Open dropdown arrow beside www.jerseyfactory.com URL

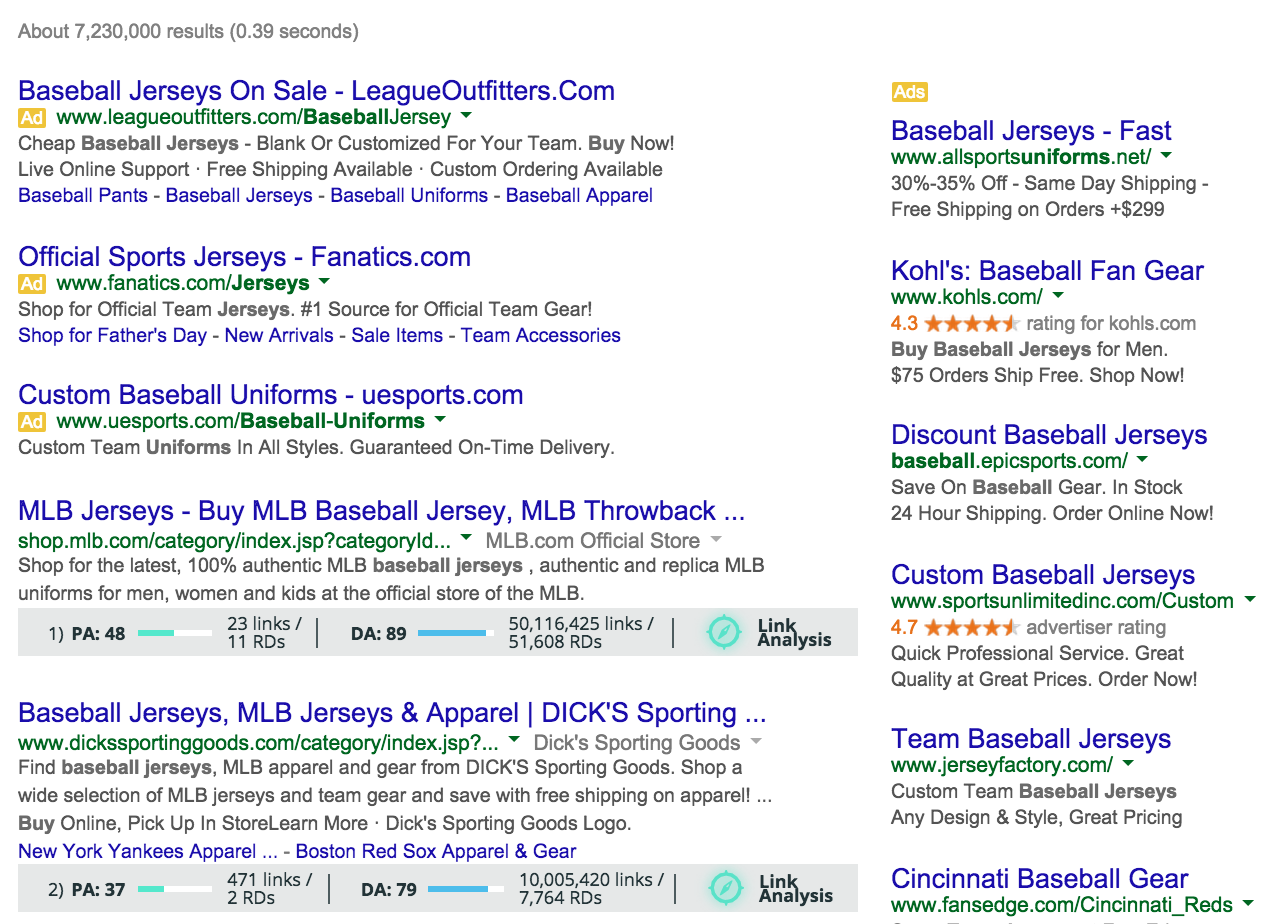(x=1128, y=764)
